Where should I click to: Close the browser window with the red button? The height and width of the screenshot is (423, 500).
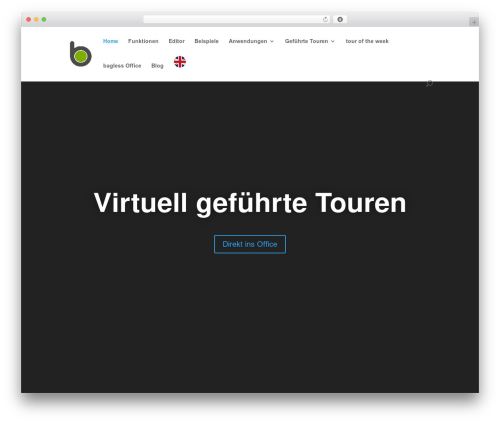click(29, 20)
